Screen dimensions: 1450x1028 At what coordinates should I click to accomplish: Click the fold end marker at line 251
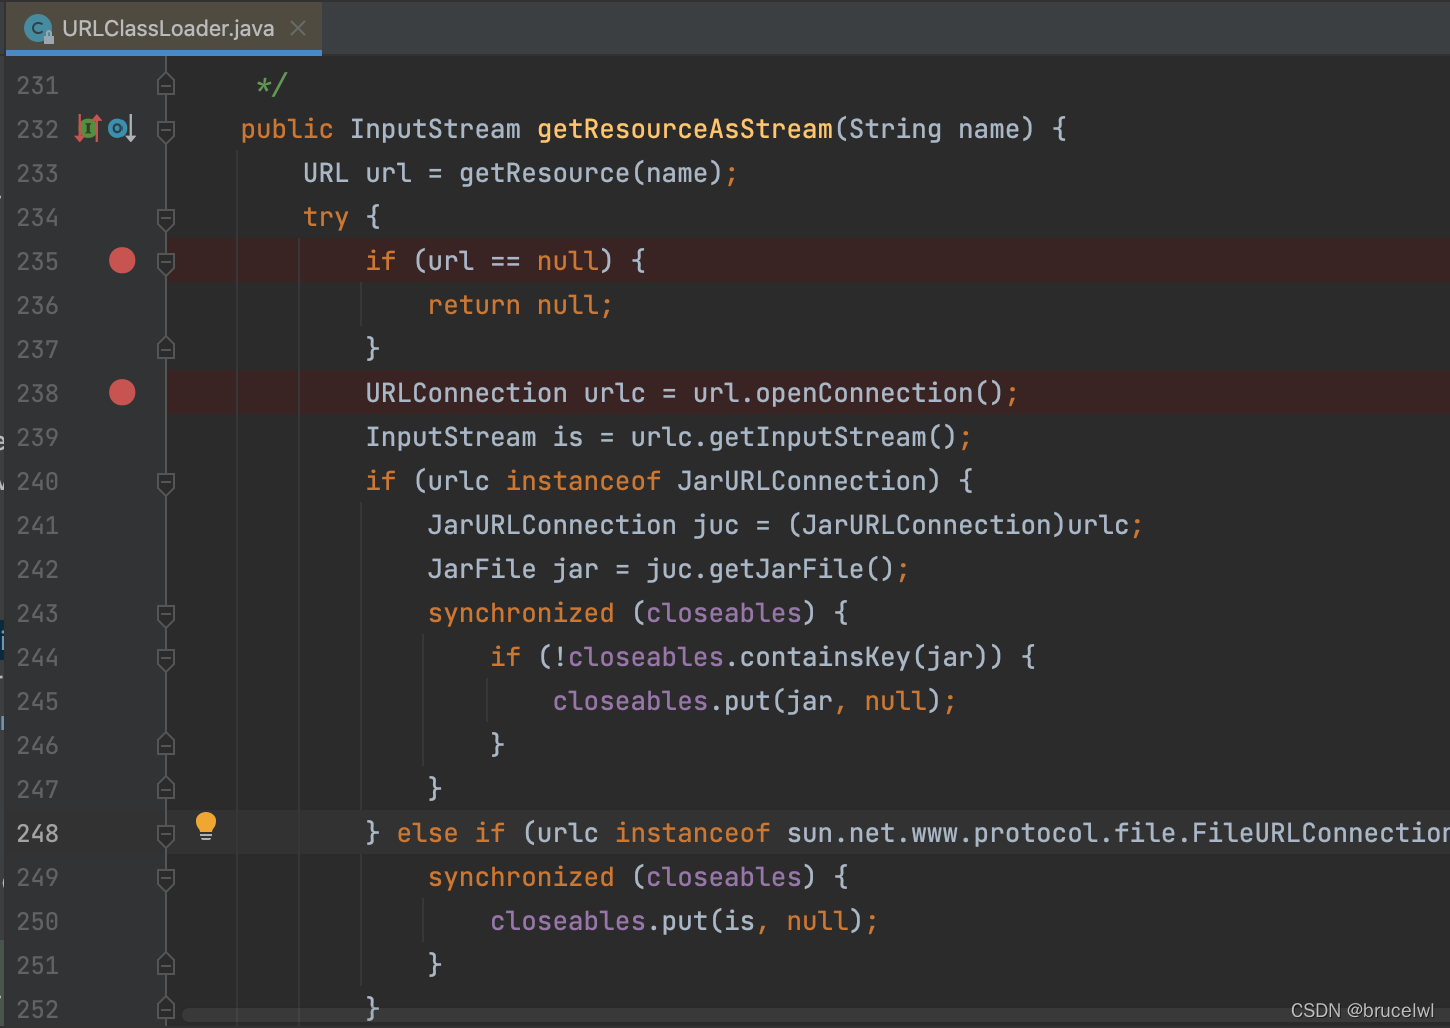coord(166,965)
